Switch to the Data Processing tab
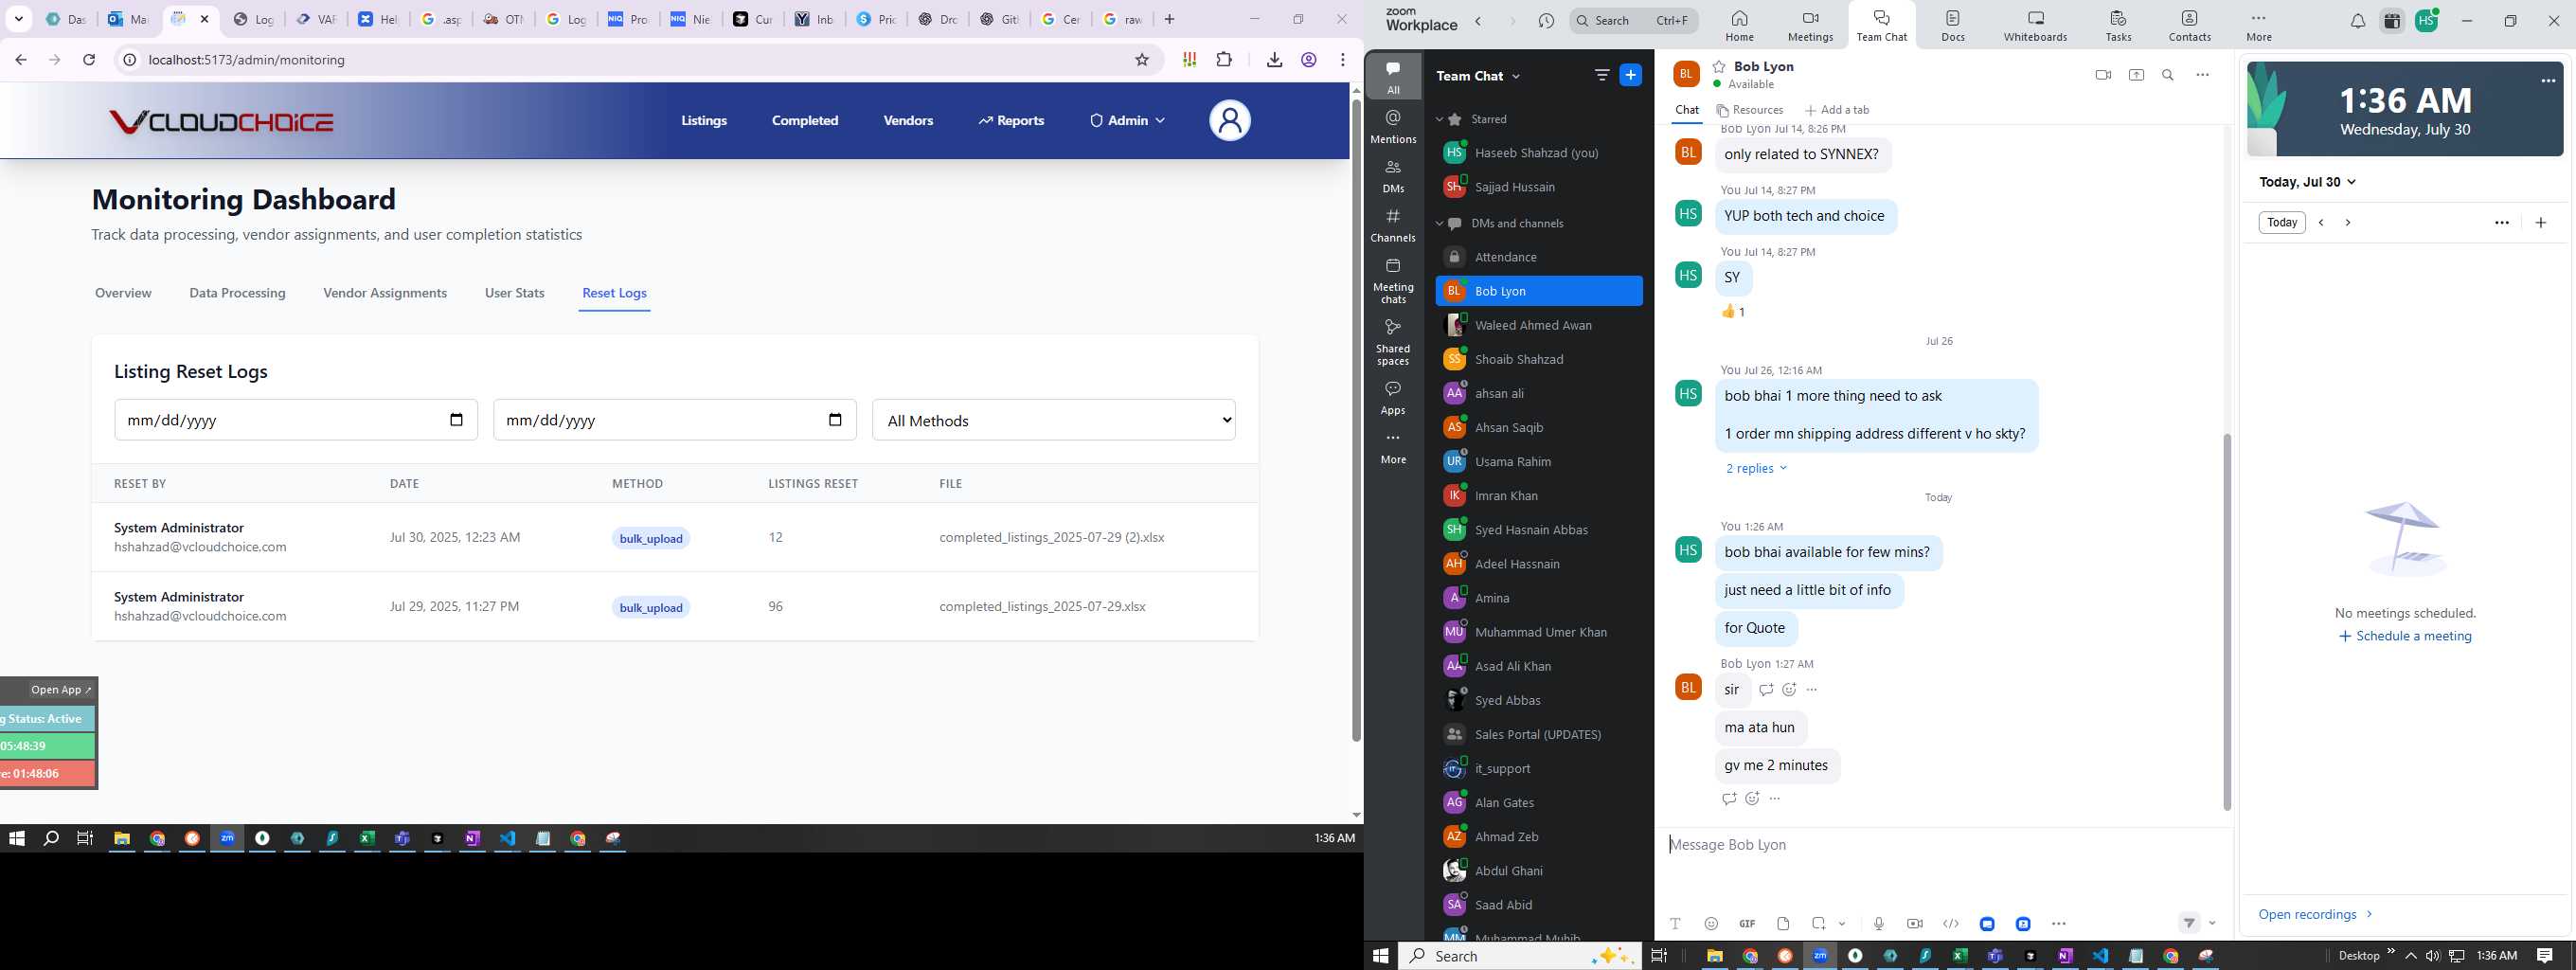This screenshot has height=970, width=2576. 237,293
